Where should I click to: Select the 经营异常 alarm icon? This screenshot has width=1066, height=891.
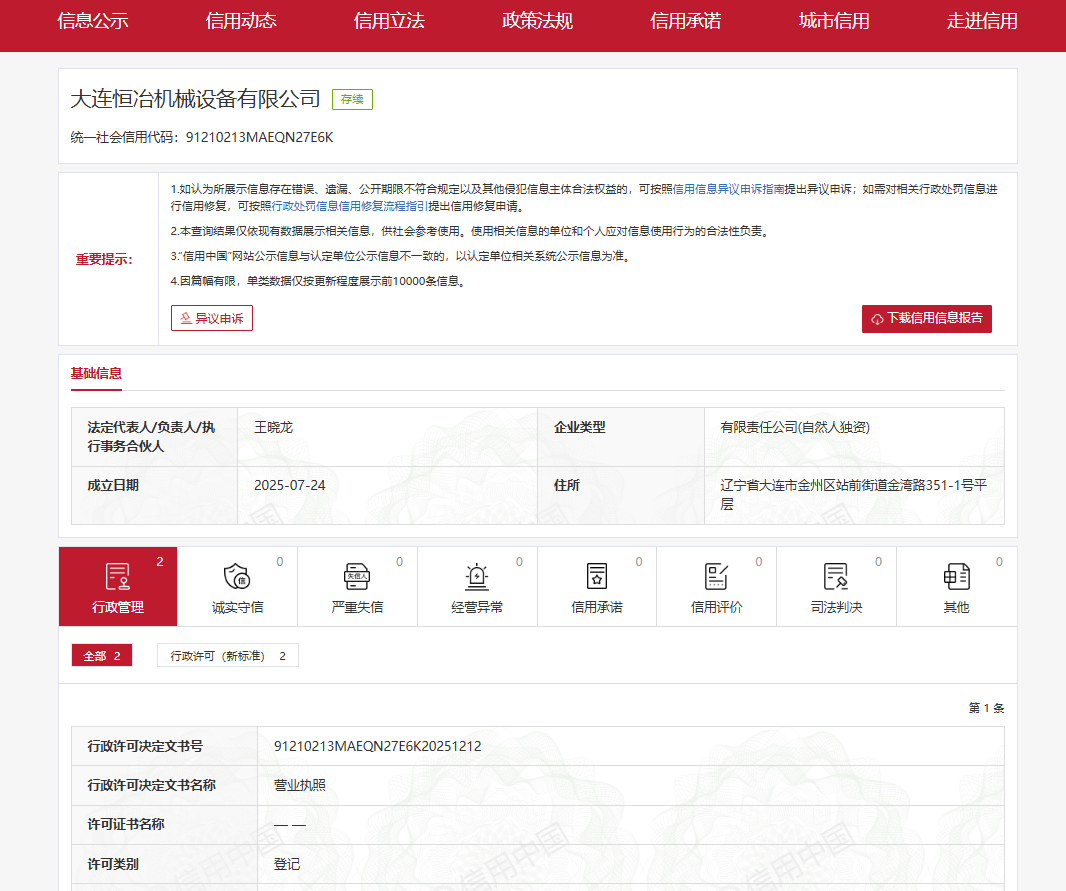coord(477,577)
